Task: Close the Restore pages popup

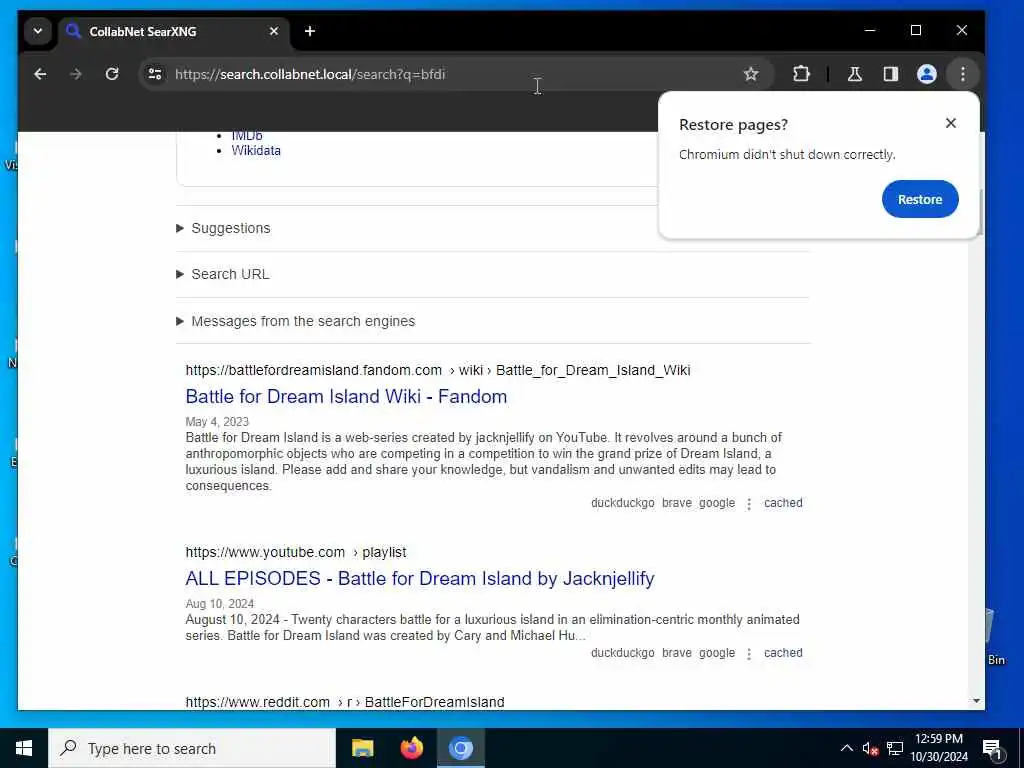Action: tap(951, 123)
